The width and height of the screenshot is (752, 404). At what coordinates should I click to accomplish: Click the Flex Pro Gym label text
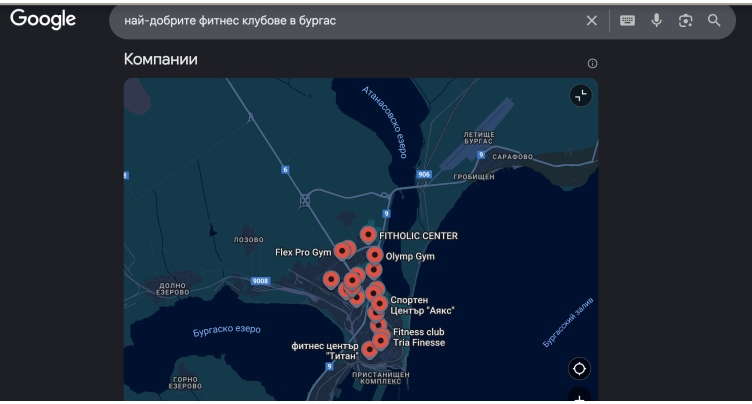(x=303, y=252)
